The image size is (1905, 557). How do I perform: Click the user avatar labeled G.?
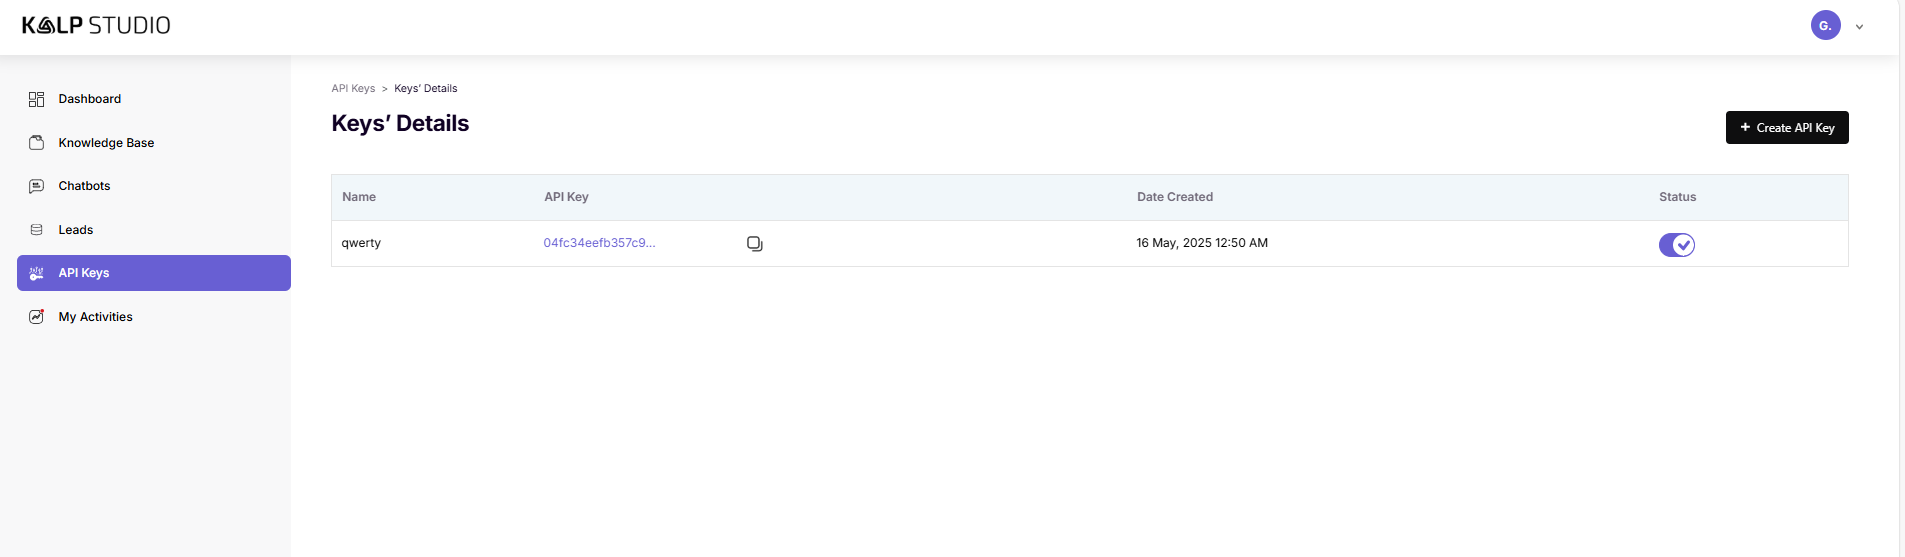coord(1825,26)
